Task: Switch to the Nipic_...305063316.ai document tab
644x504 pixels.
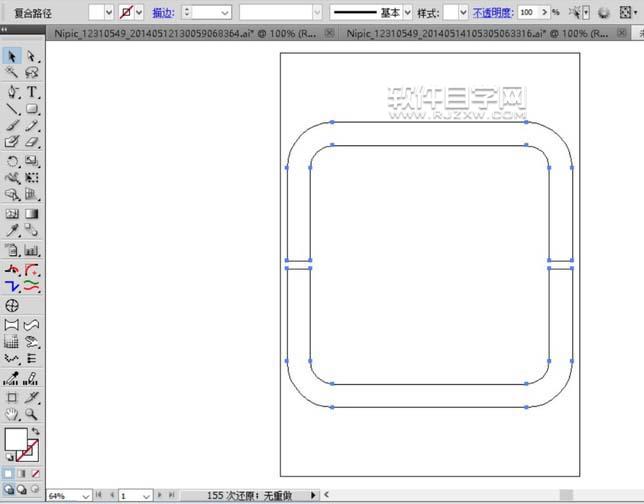Action: coord(477,34)
